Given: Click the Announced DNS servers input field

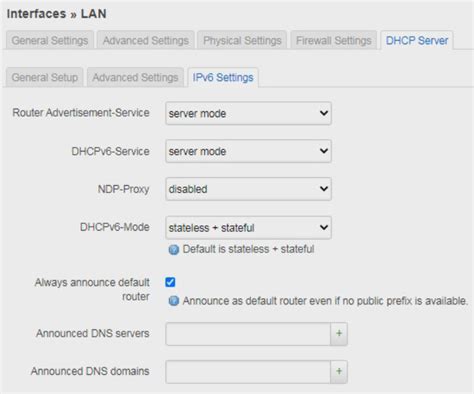Looking at the screenshot, I should point(248,334).
